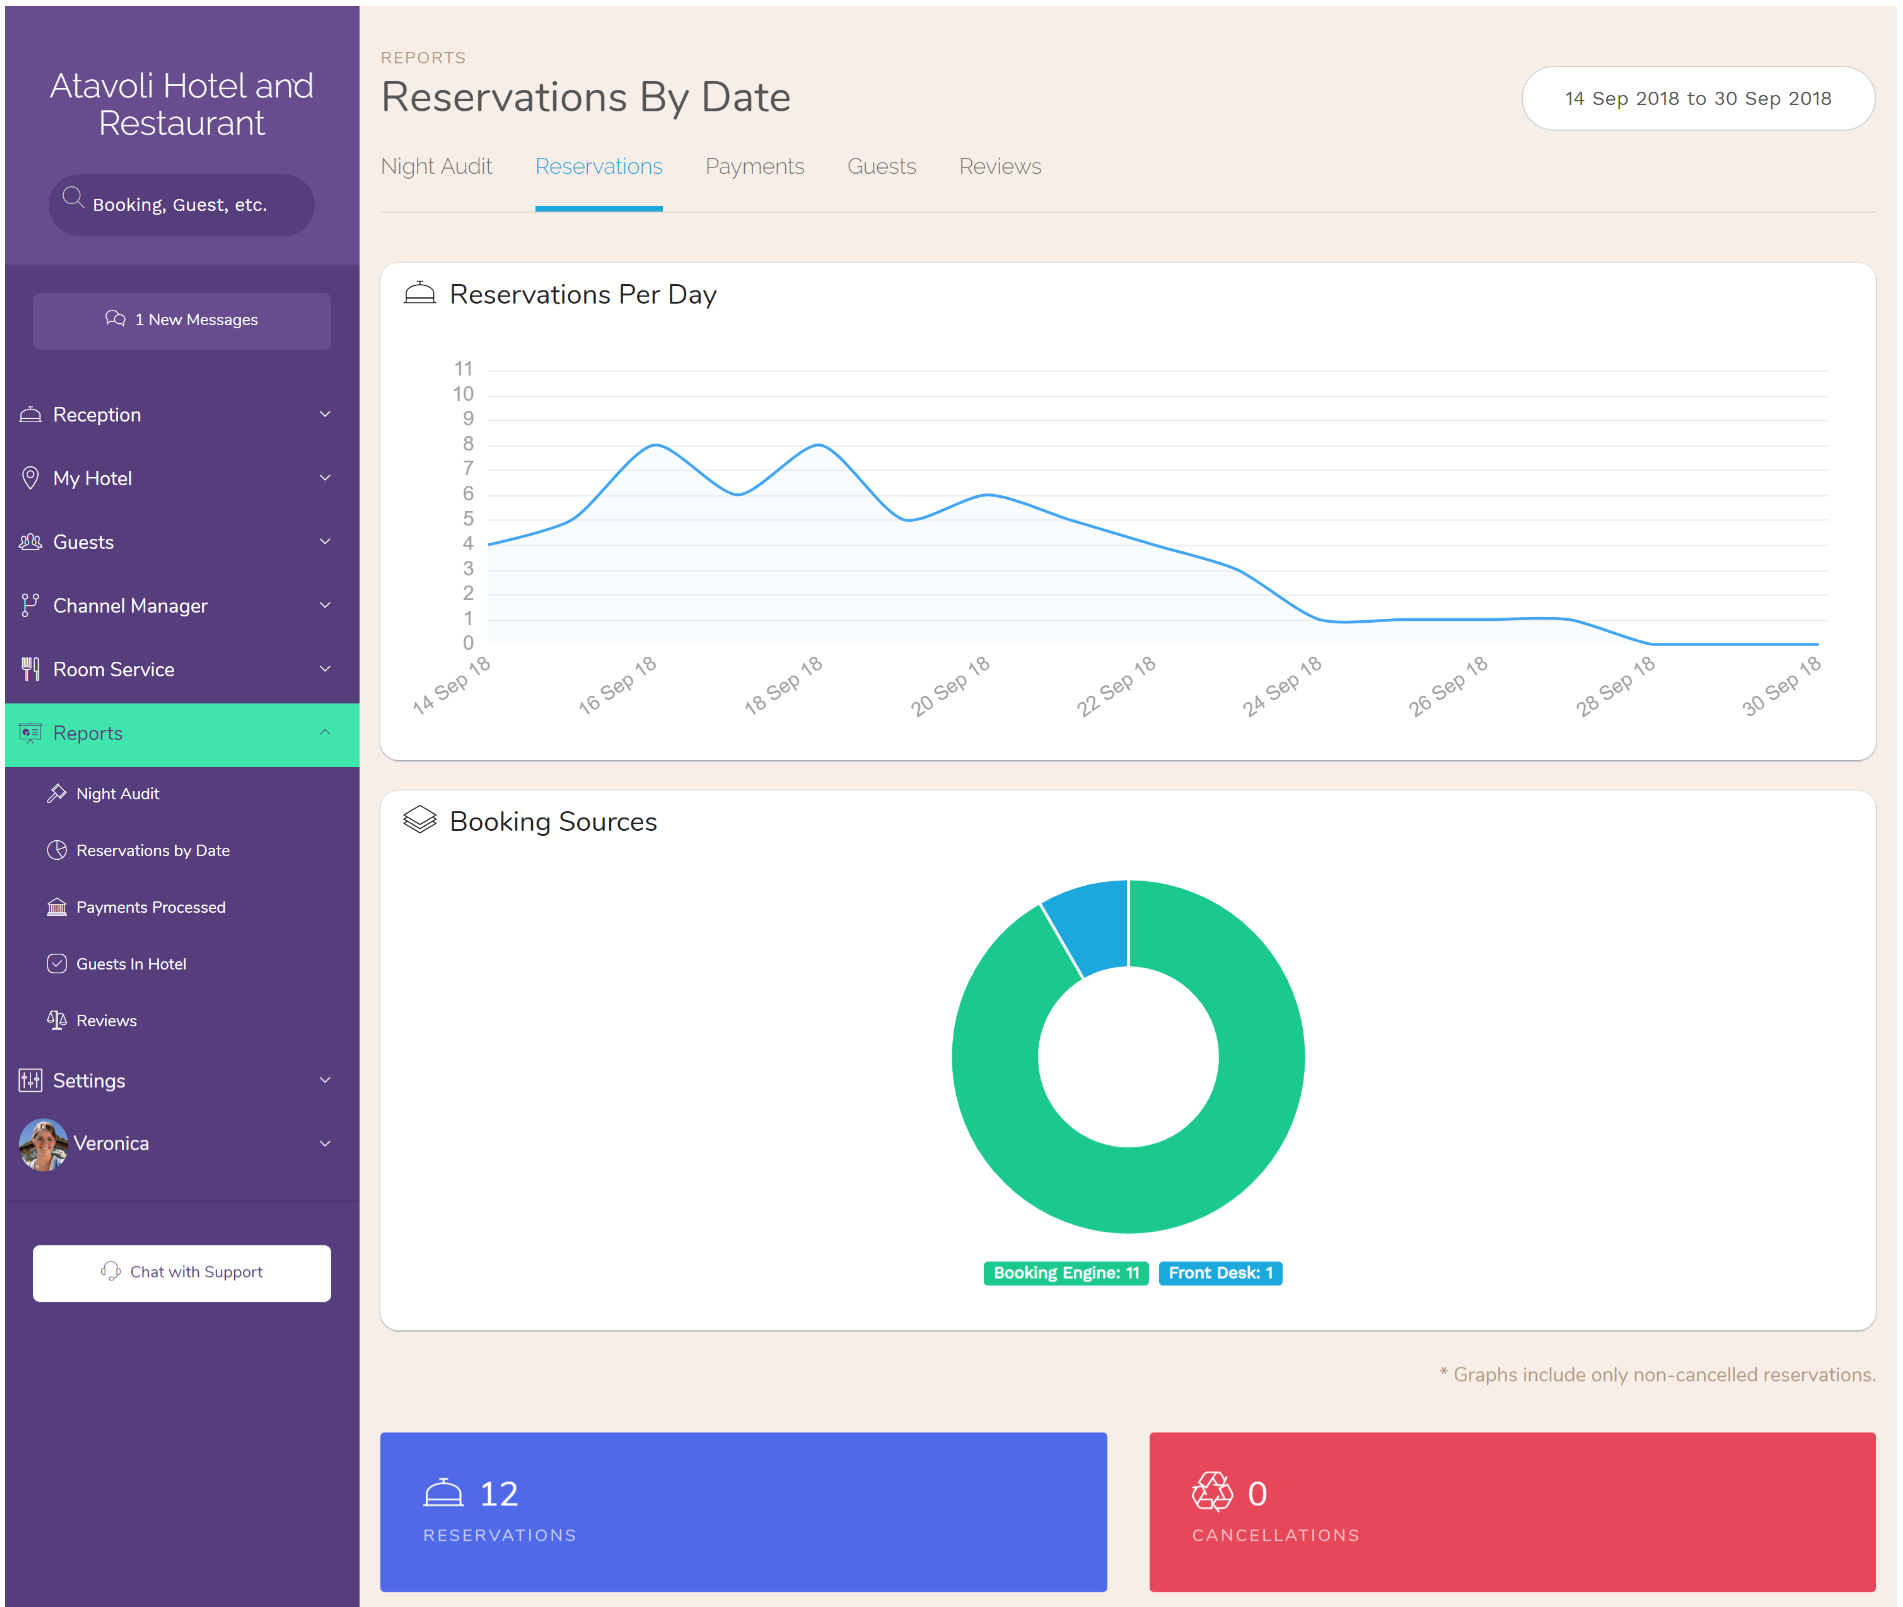Click the Channel Manager menu label
This screenshot has width=1903, height=1607.
(x=130, y=606)
